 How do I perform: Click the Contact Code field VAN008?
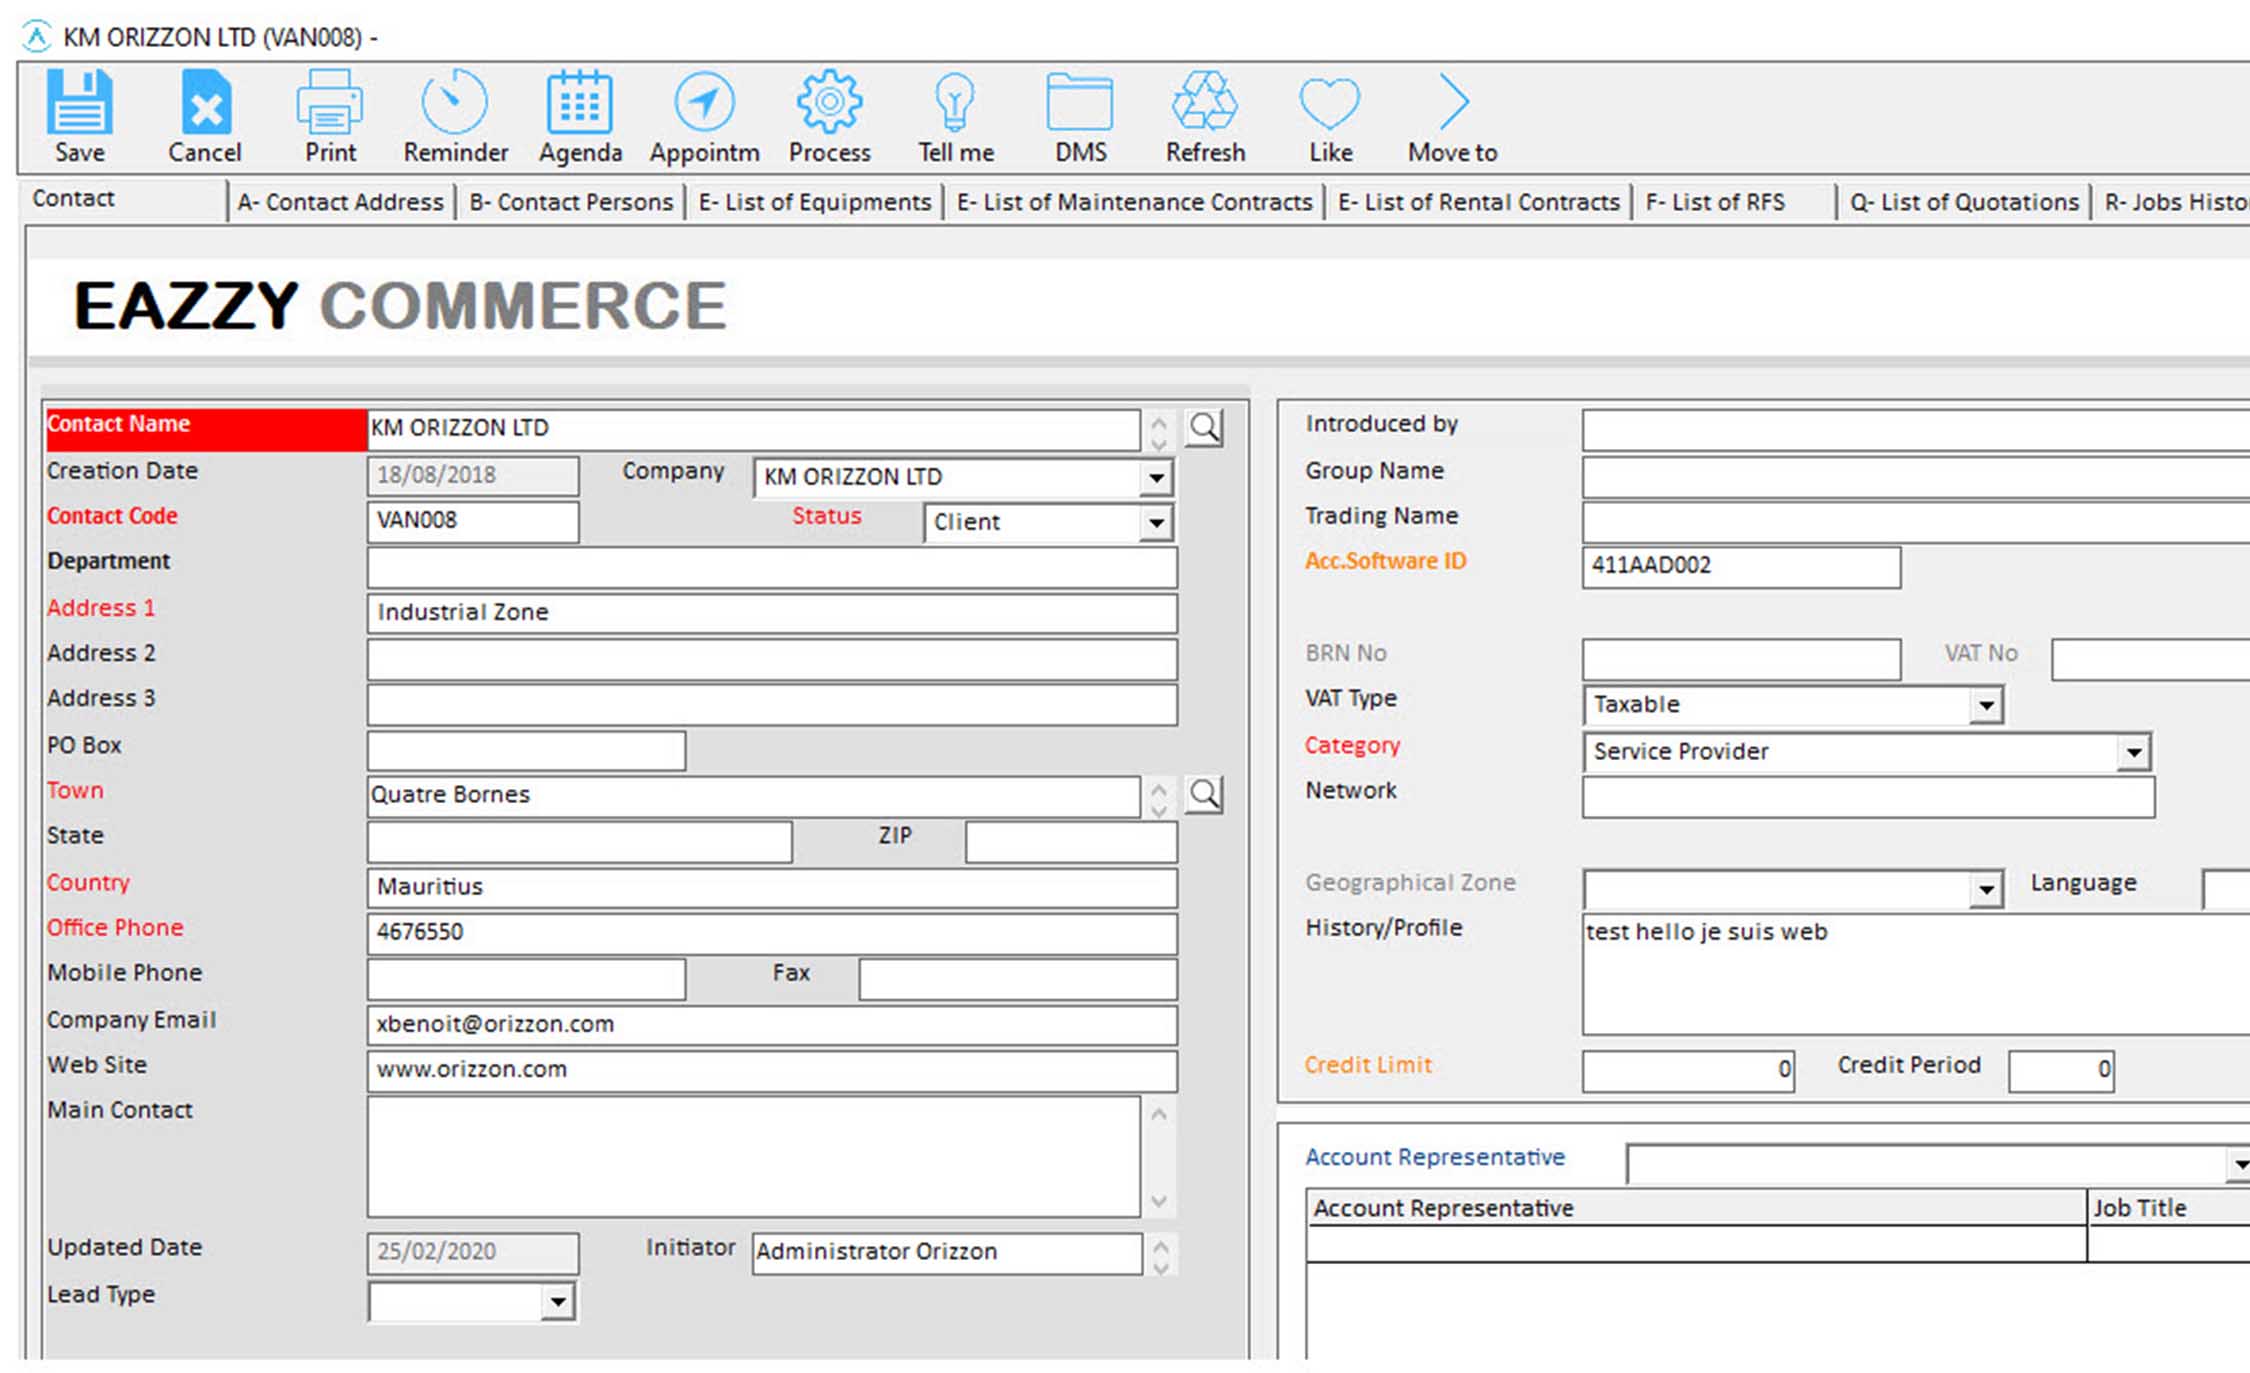473,522
